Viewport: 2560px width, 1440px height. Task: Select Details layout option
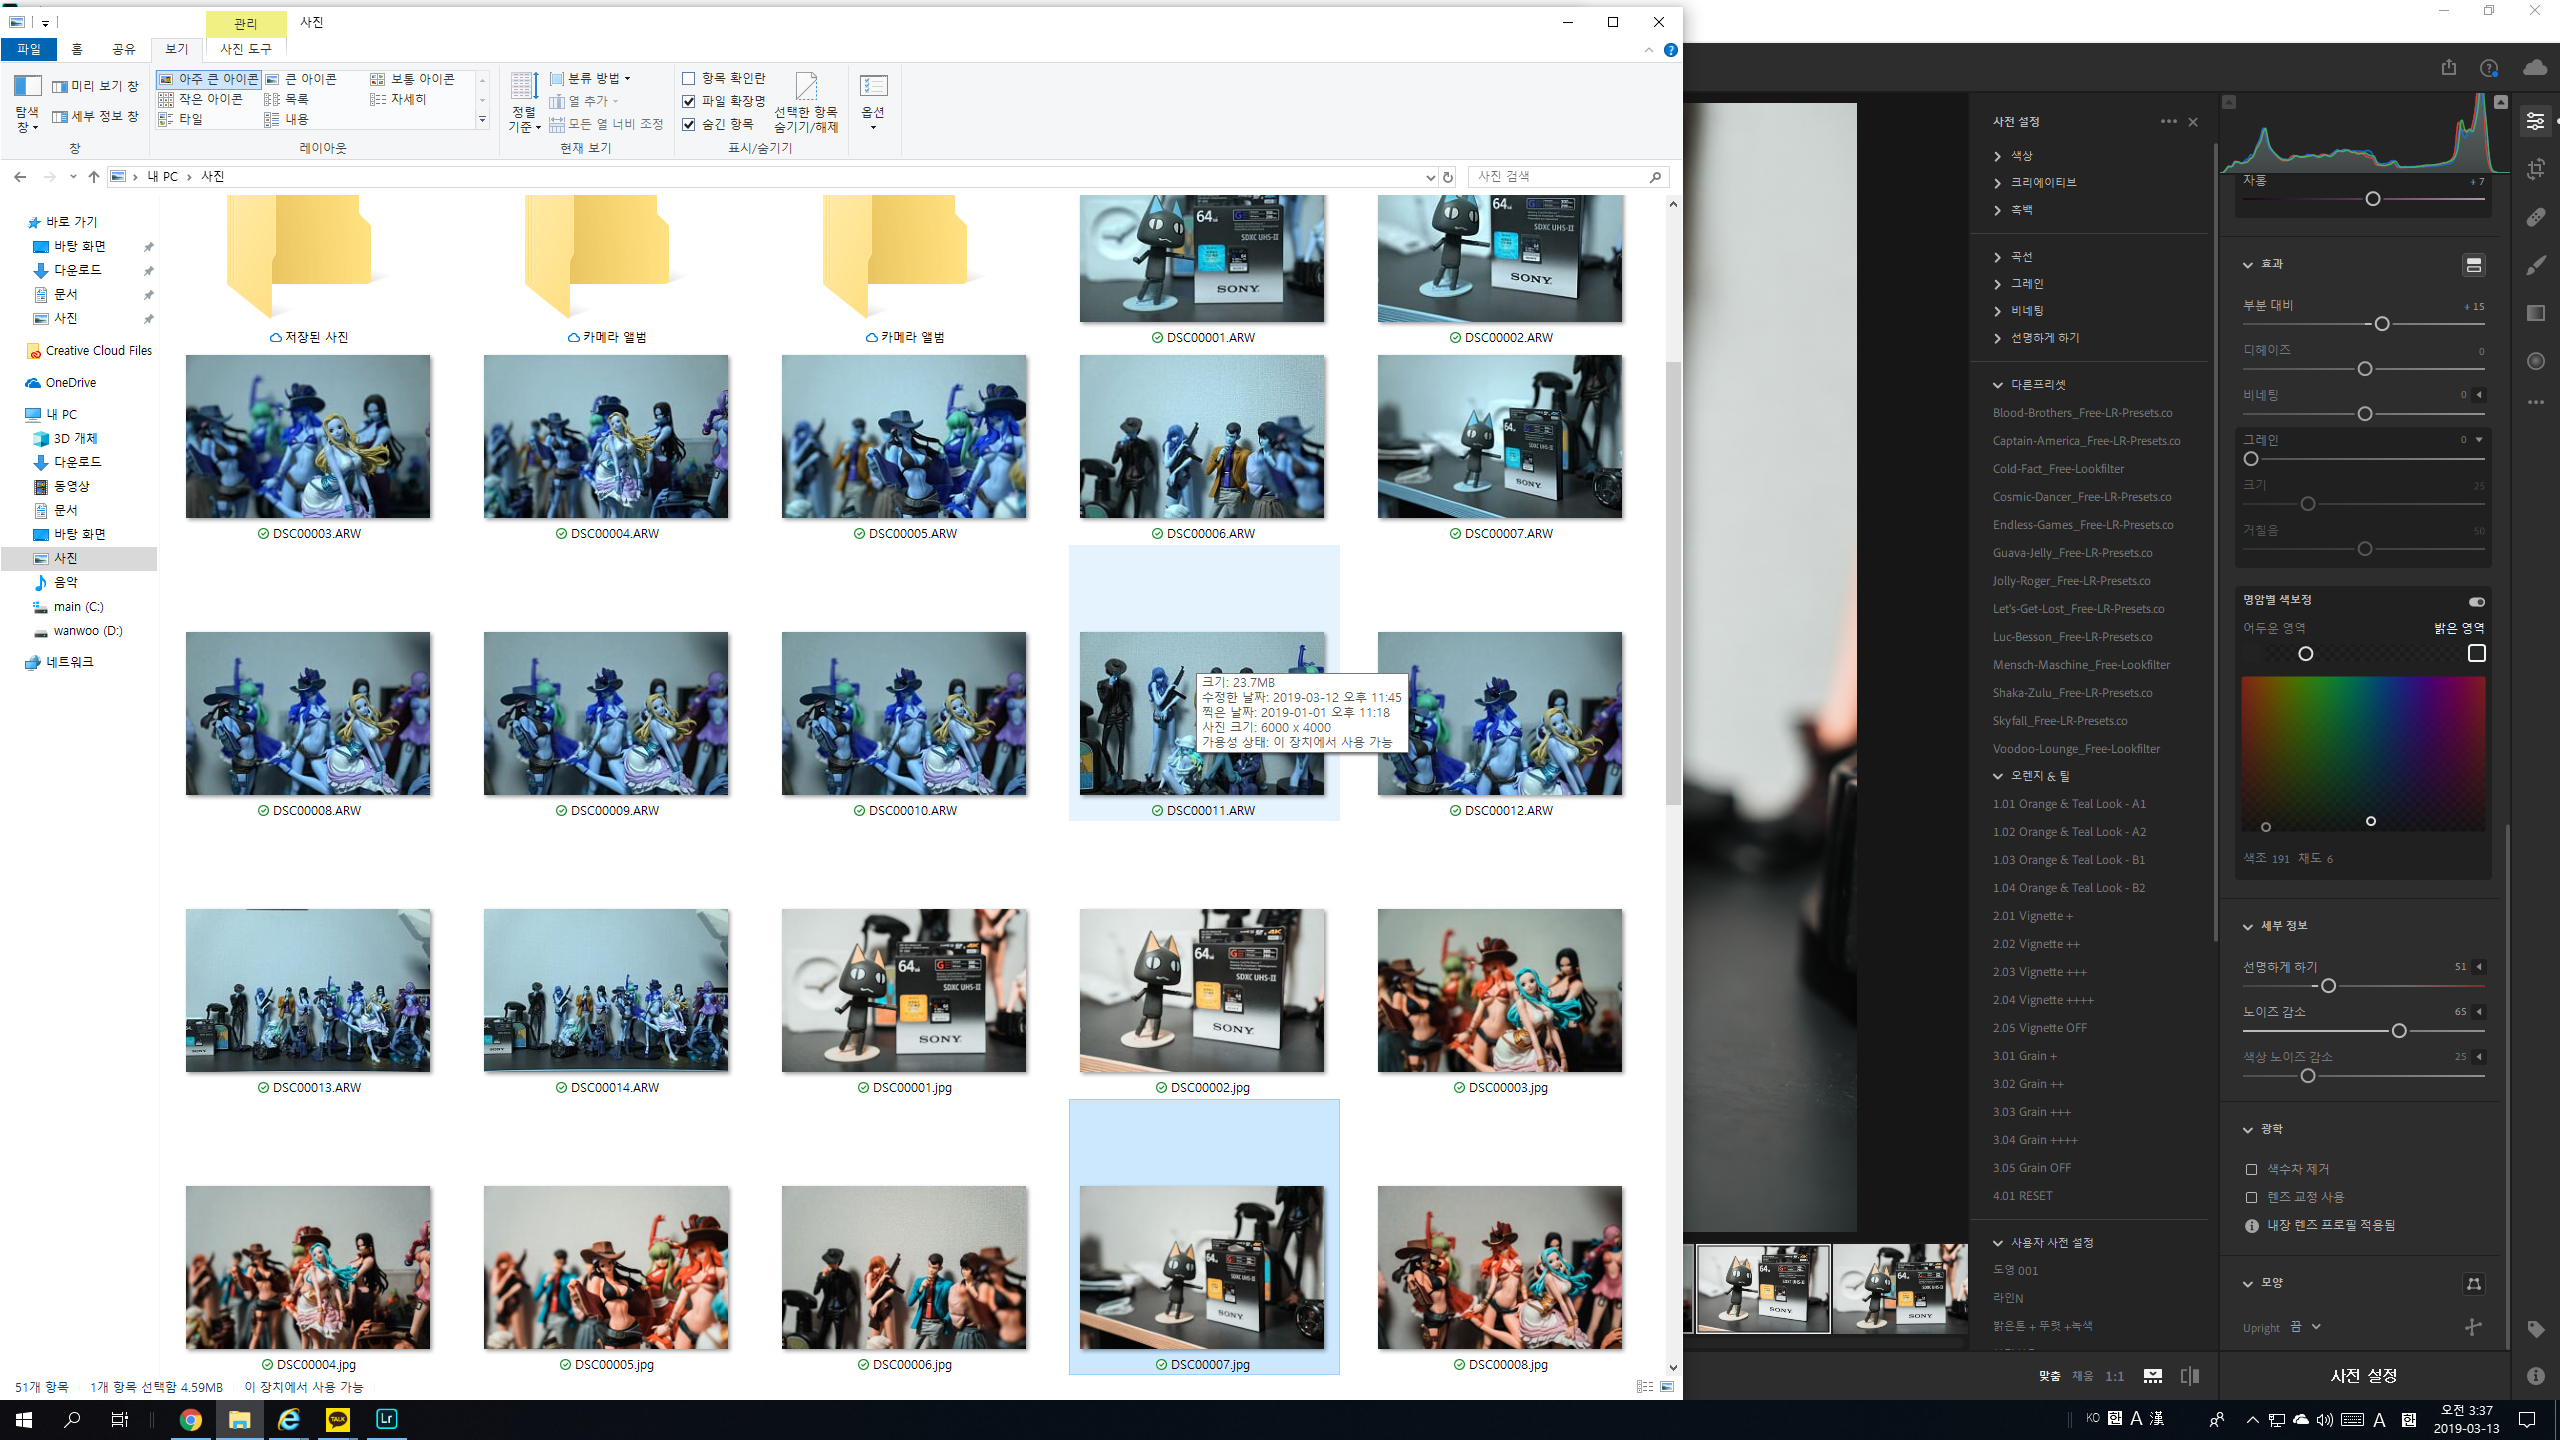(398, 99)
